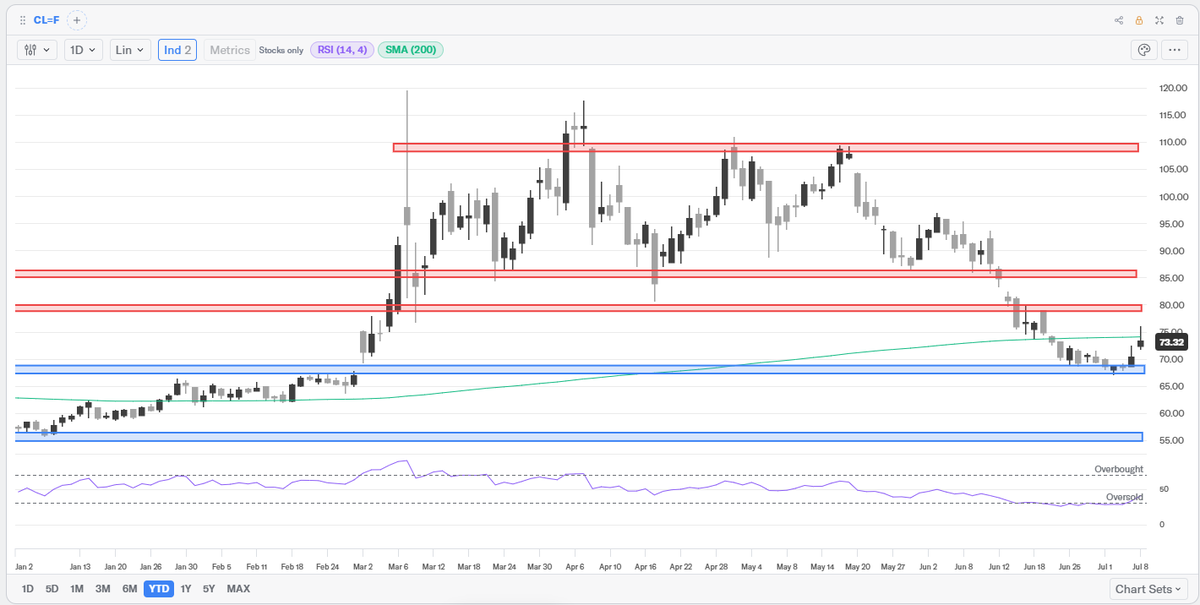Open the chart type settings dropdown
Screen dimensions: 1200x605
tap(38, 50)
